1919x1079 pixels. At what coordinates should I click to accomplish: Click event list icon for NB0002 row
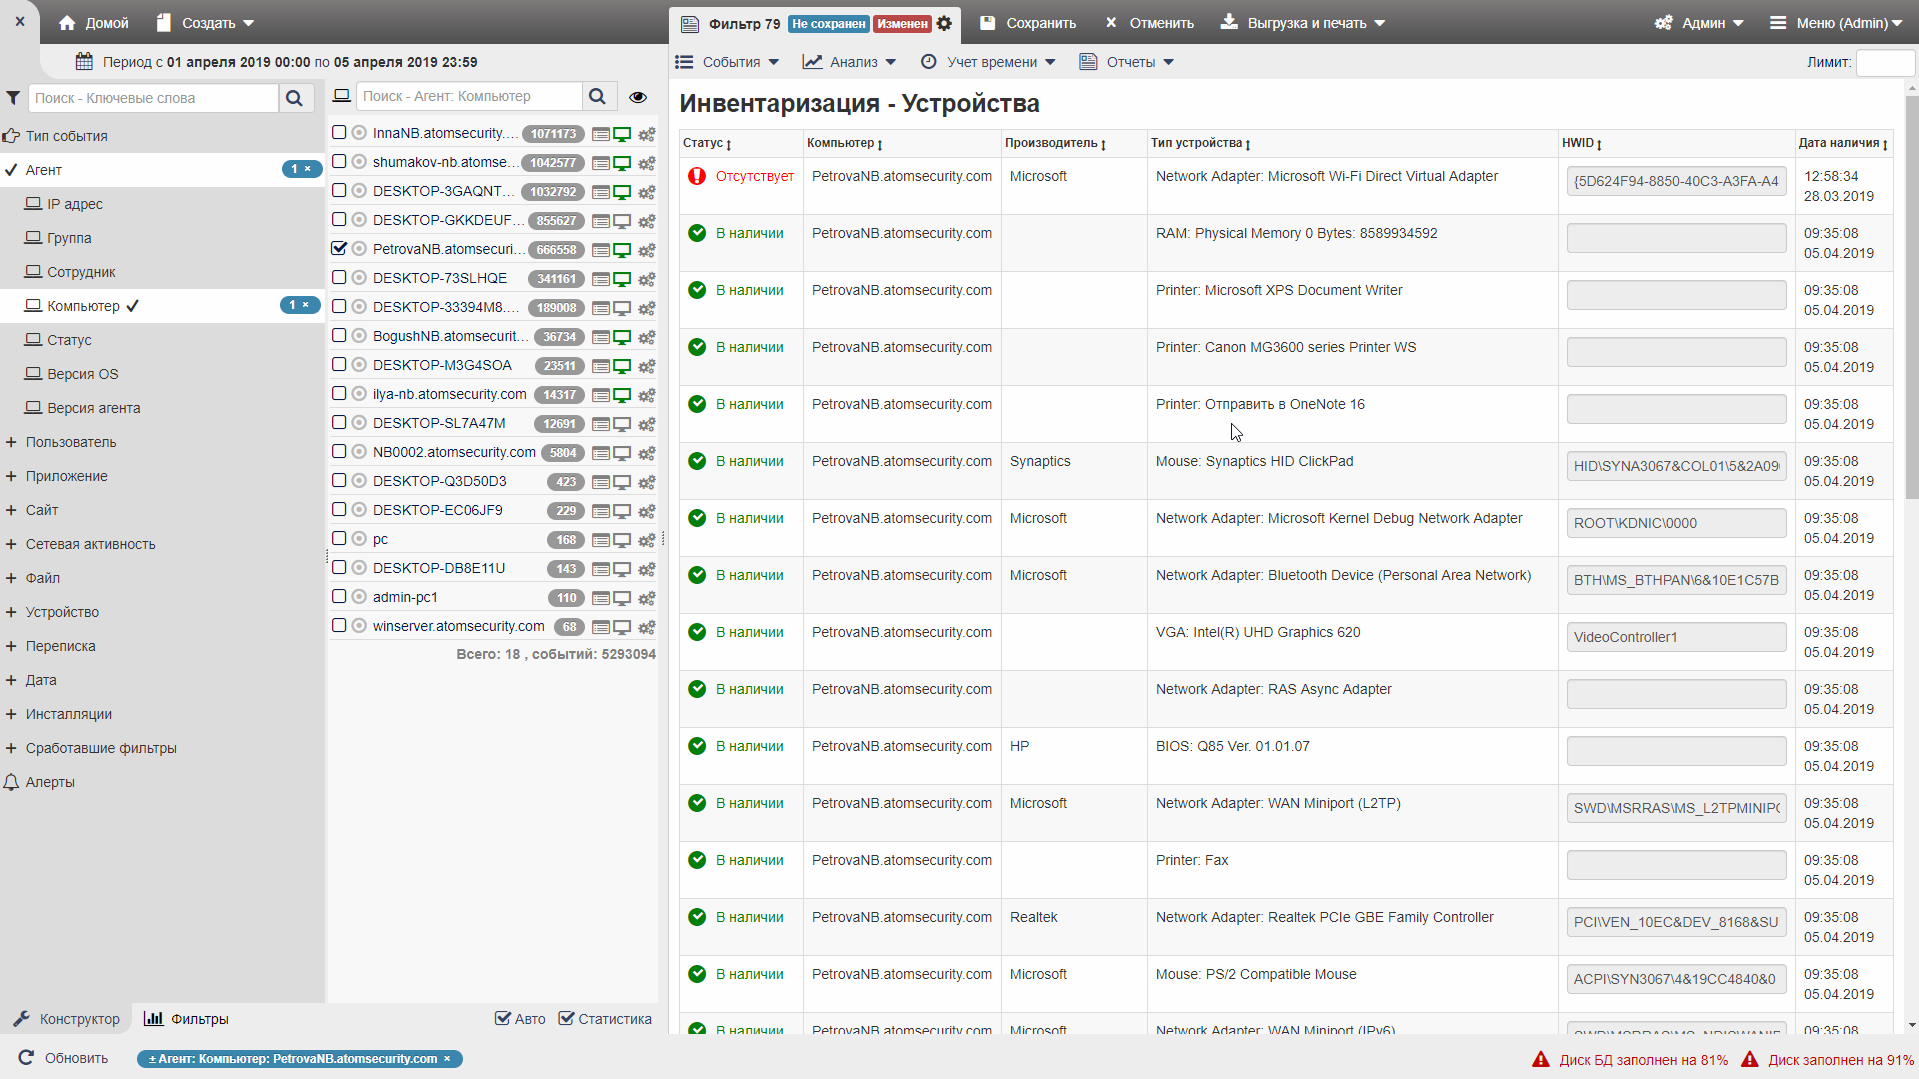pyautogui.click(x=601, y=453)
